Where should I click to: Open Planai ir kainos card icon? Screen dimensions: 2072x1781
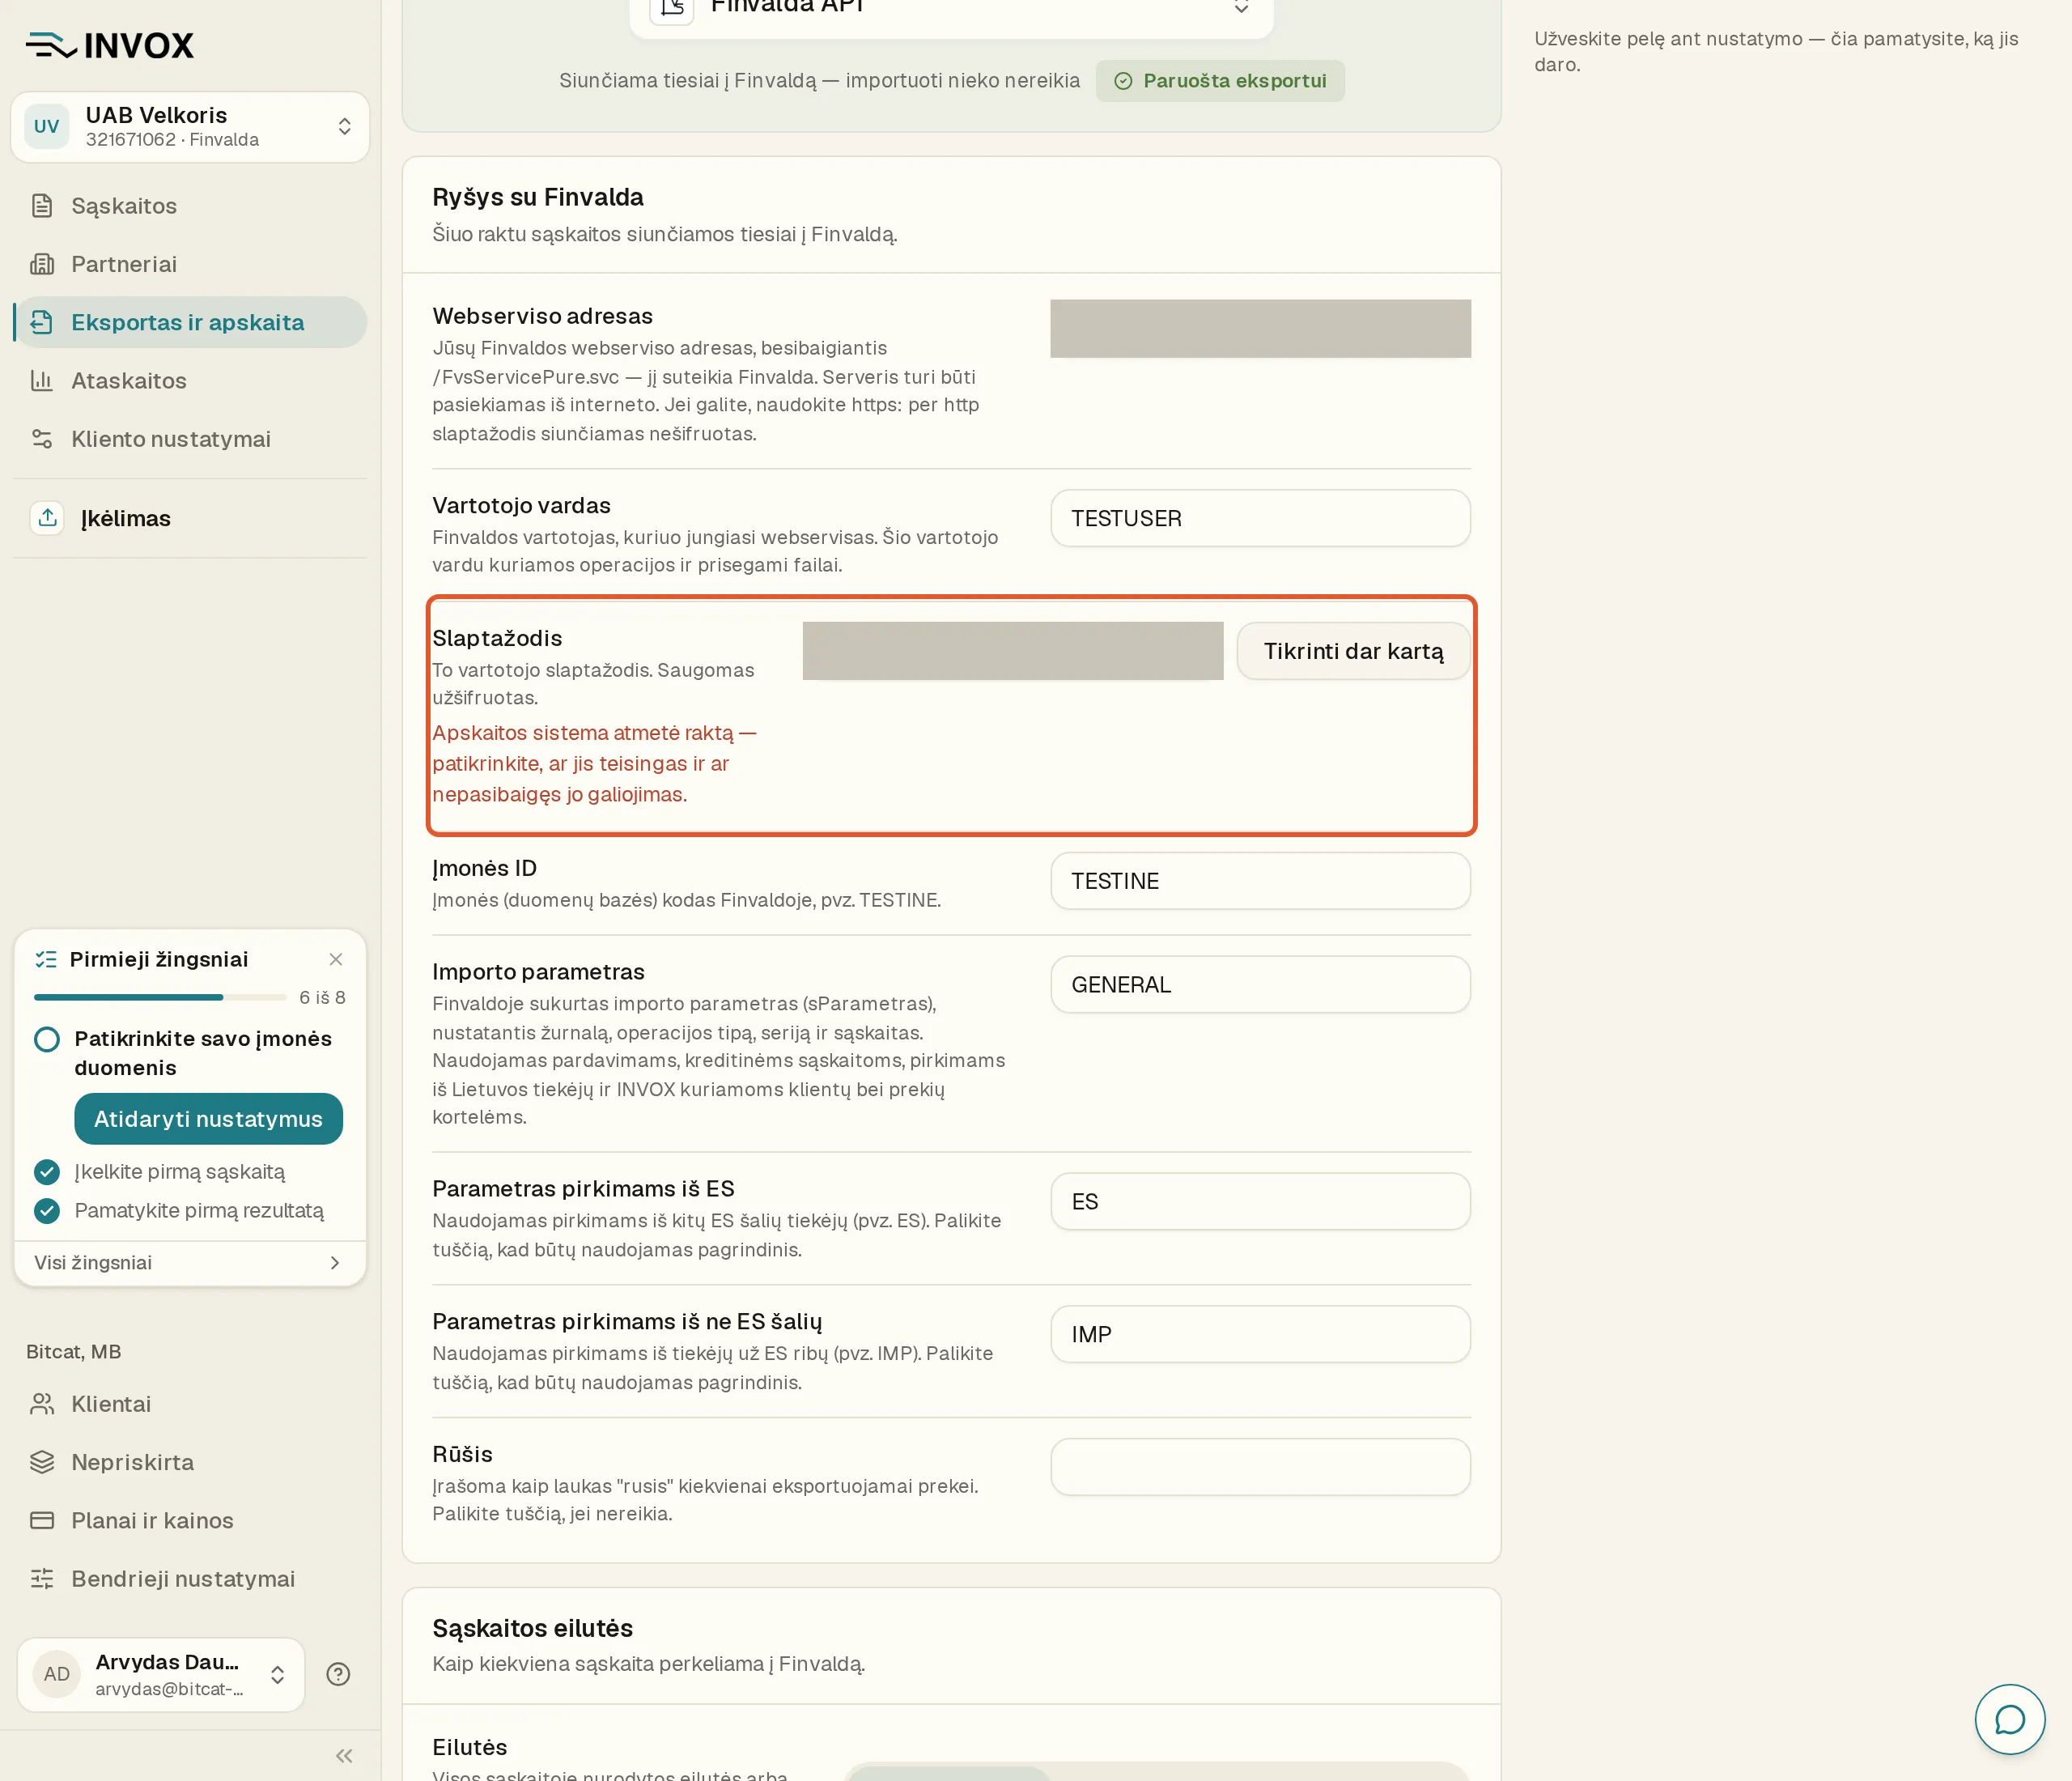pyautogui.click(x=41, y=1521)
